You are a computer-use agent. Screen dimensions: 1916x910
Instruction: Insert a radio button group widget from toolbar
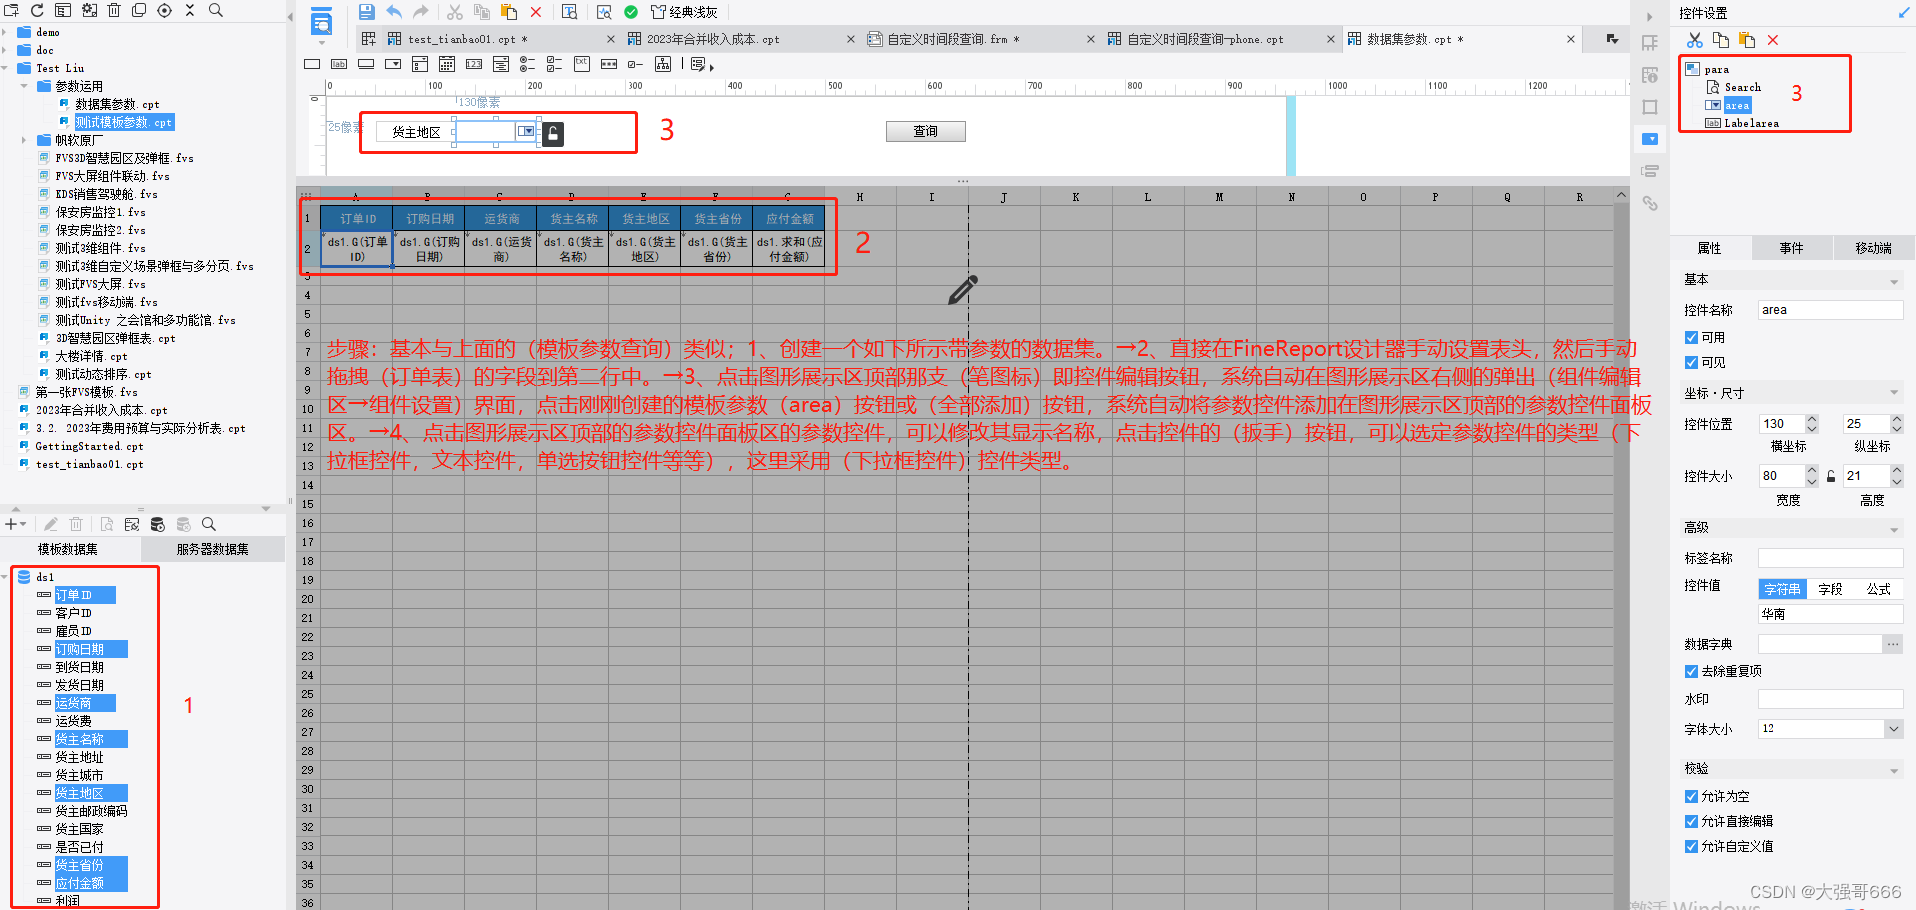tap(528, 64)
